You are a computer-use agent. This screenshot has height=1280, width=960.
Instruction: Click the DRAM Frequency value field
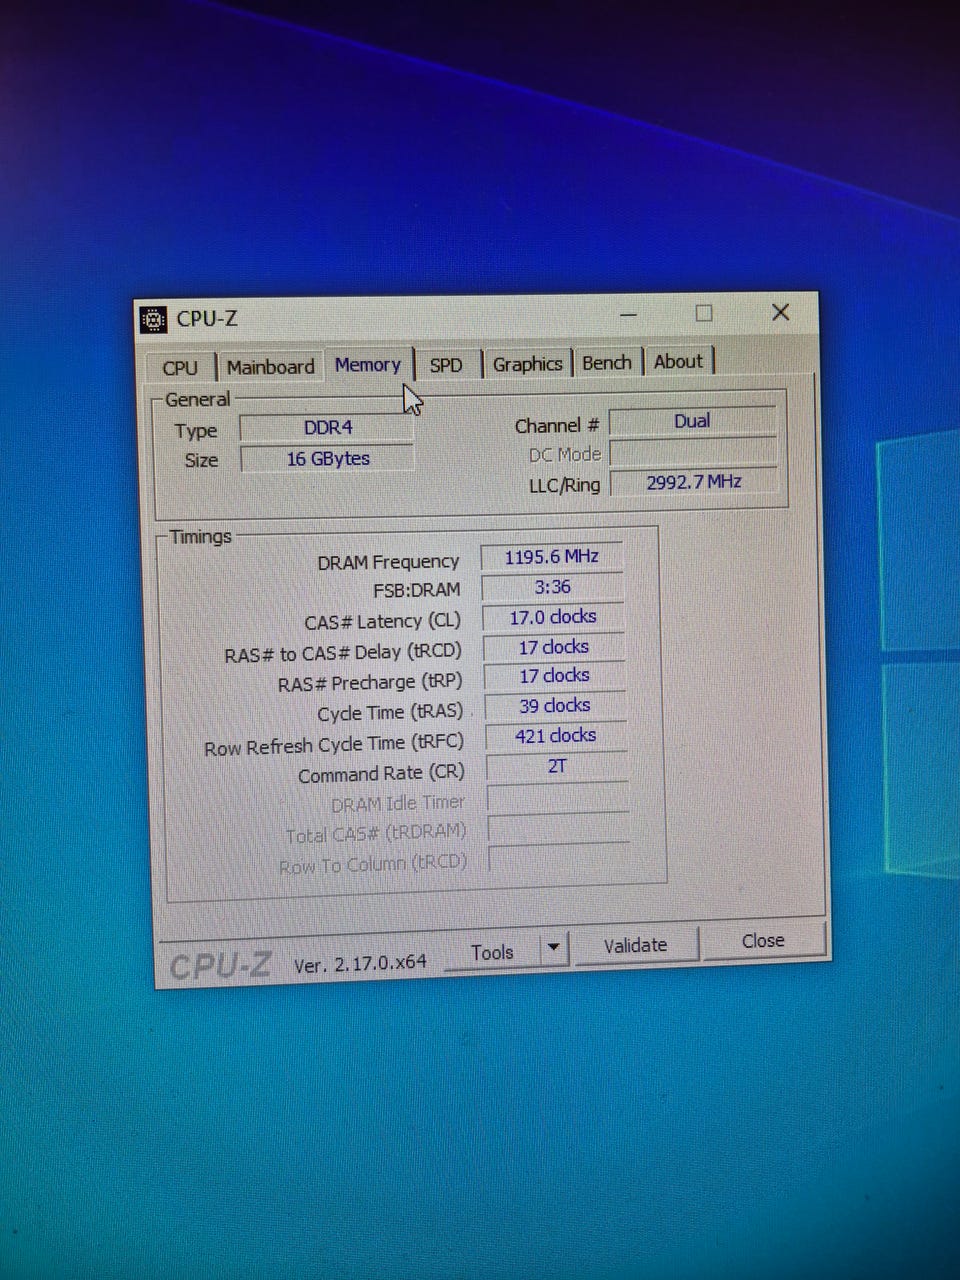click(x=551, y=557)
